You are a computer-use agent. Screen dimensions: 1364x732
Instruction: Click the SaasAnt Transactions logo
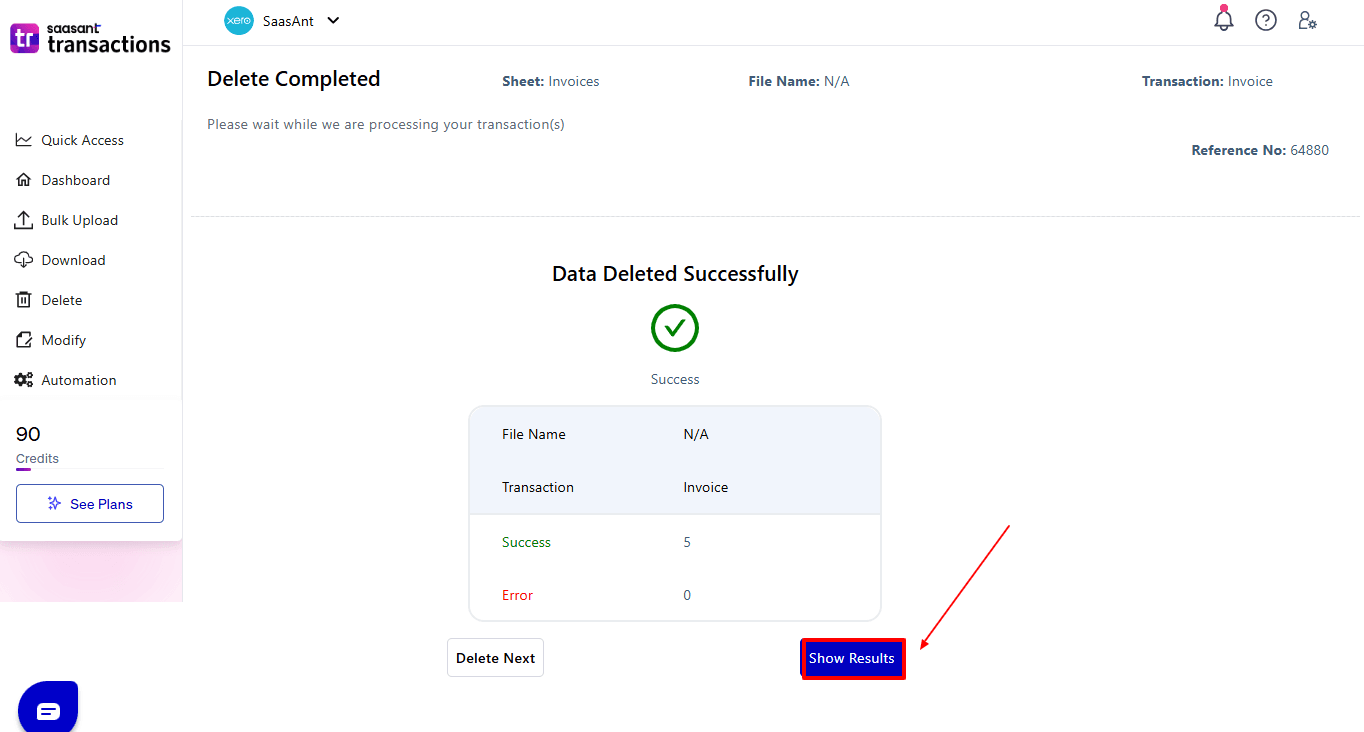[x=90, y=39]
